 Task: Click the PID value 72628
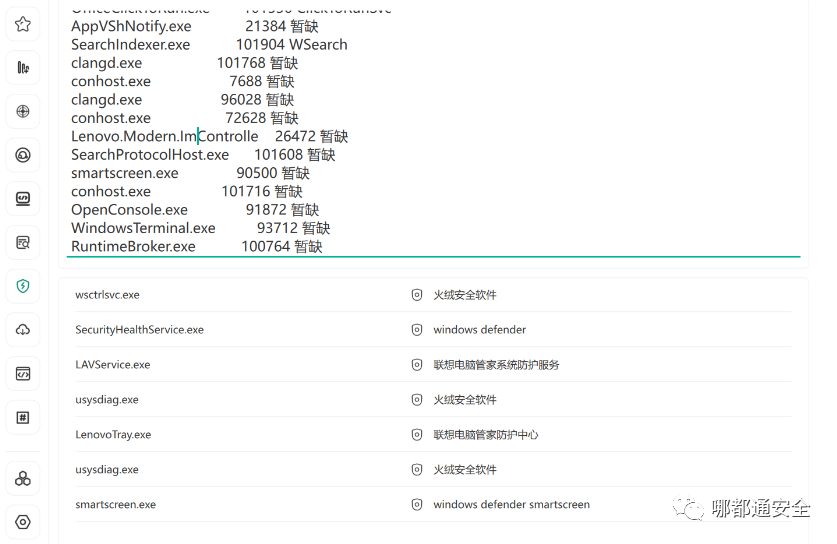[x=246, y=118]
